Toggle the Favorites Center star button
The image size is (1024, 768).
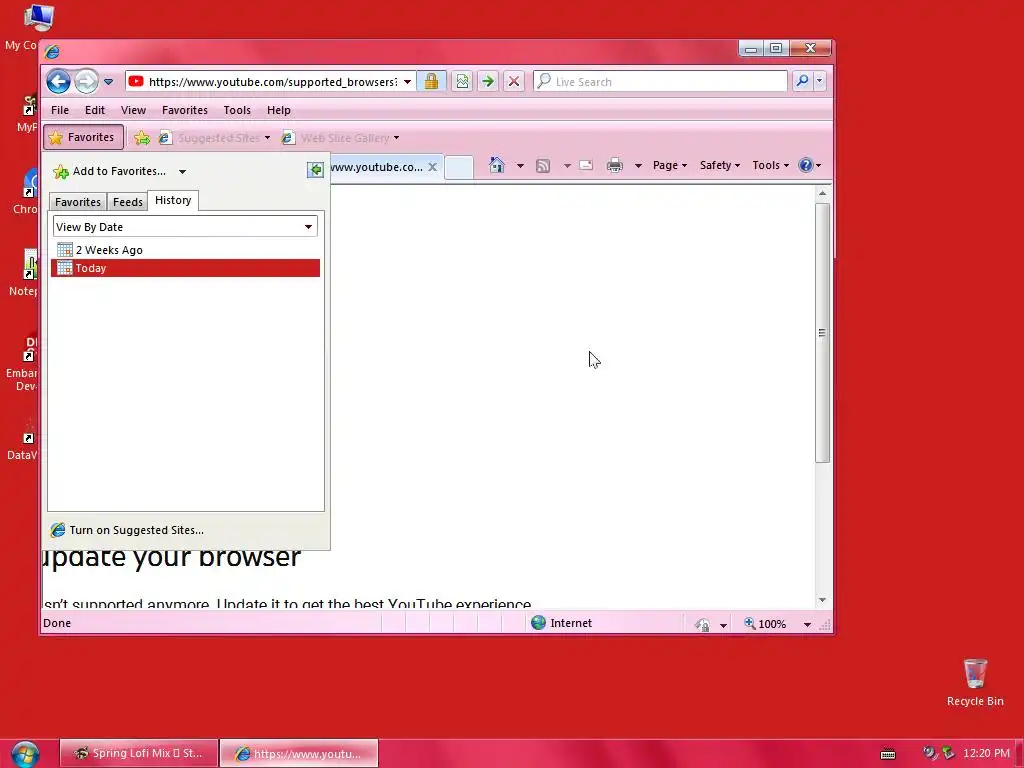(83, 137)
